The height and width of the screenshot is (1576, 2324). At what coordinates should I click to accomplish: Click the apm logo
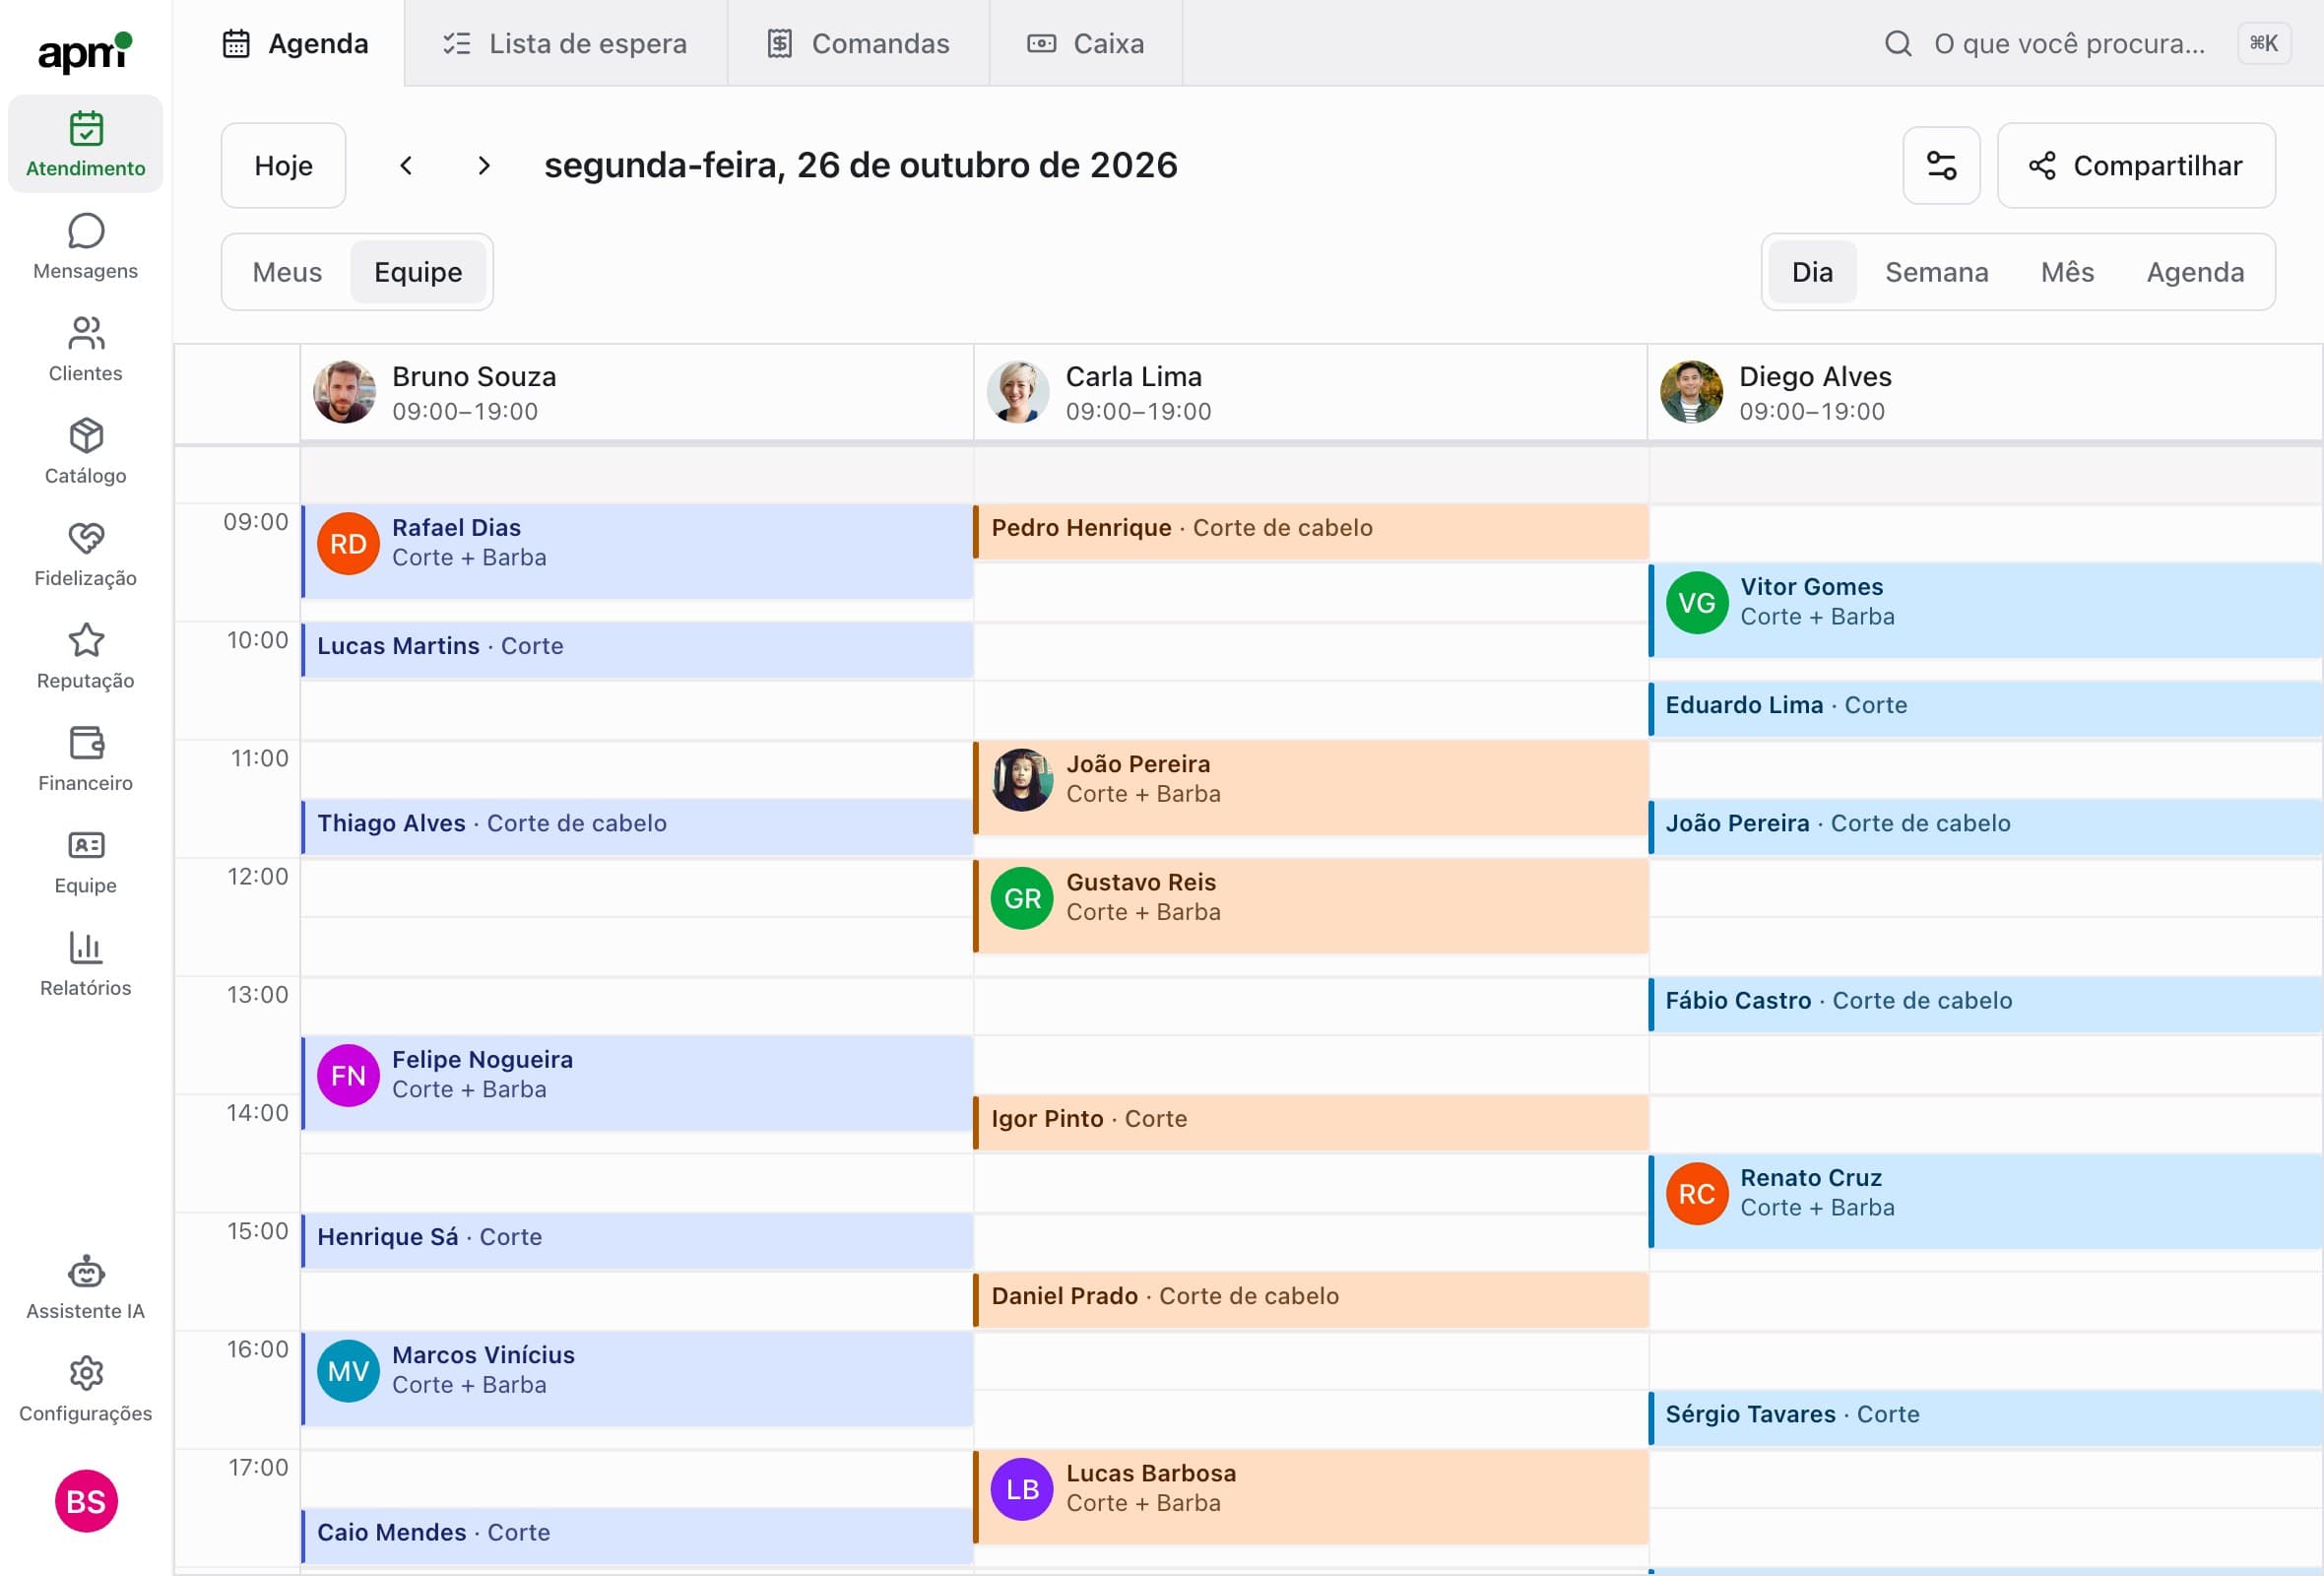85,52
